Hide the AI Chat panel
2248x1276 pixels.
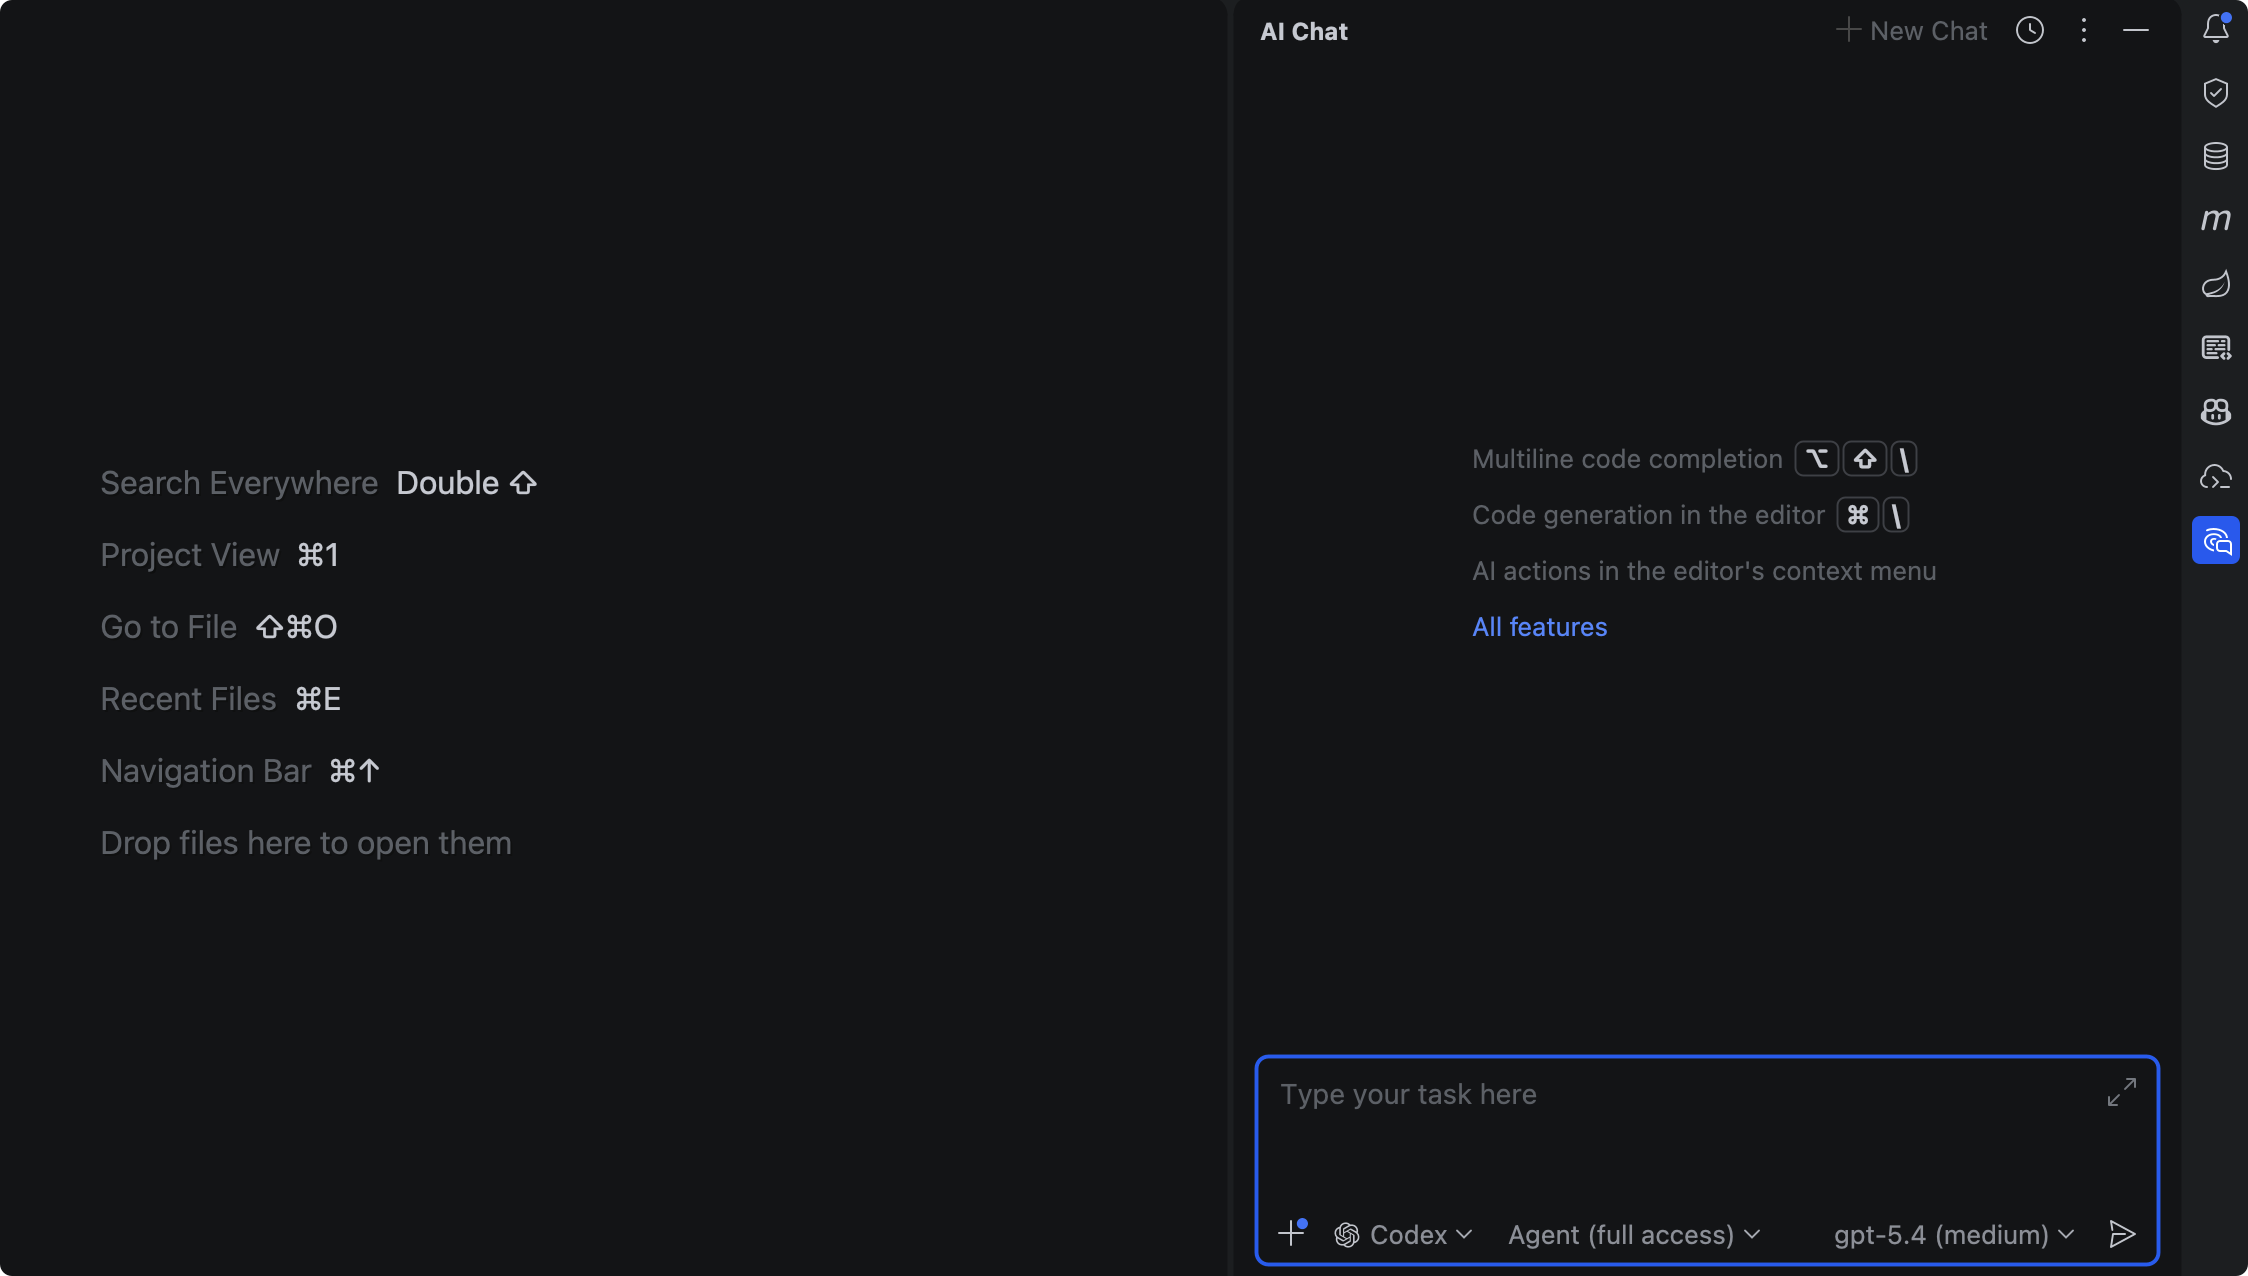(2136, 31)
